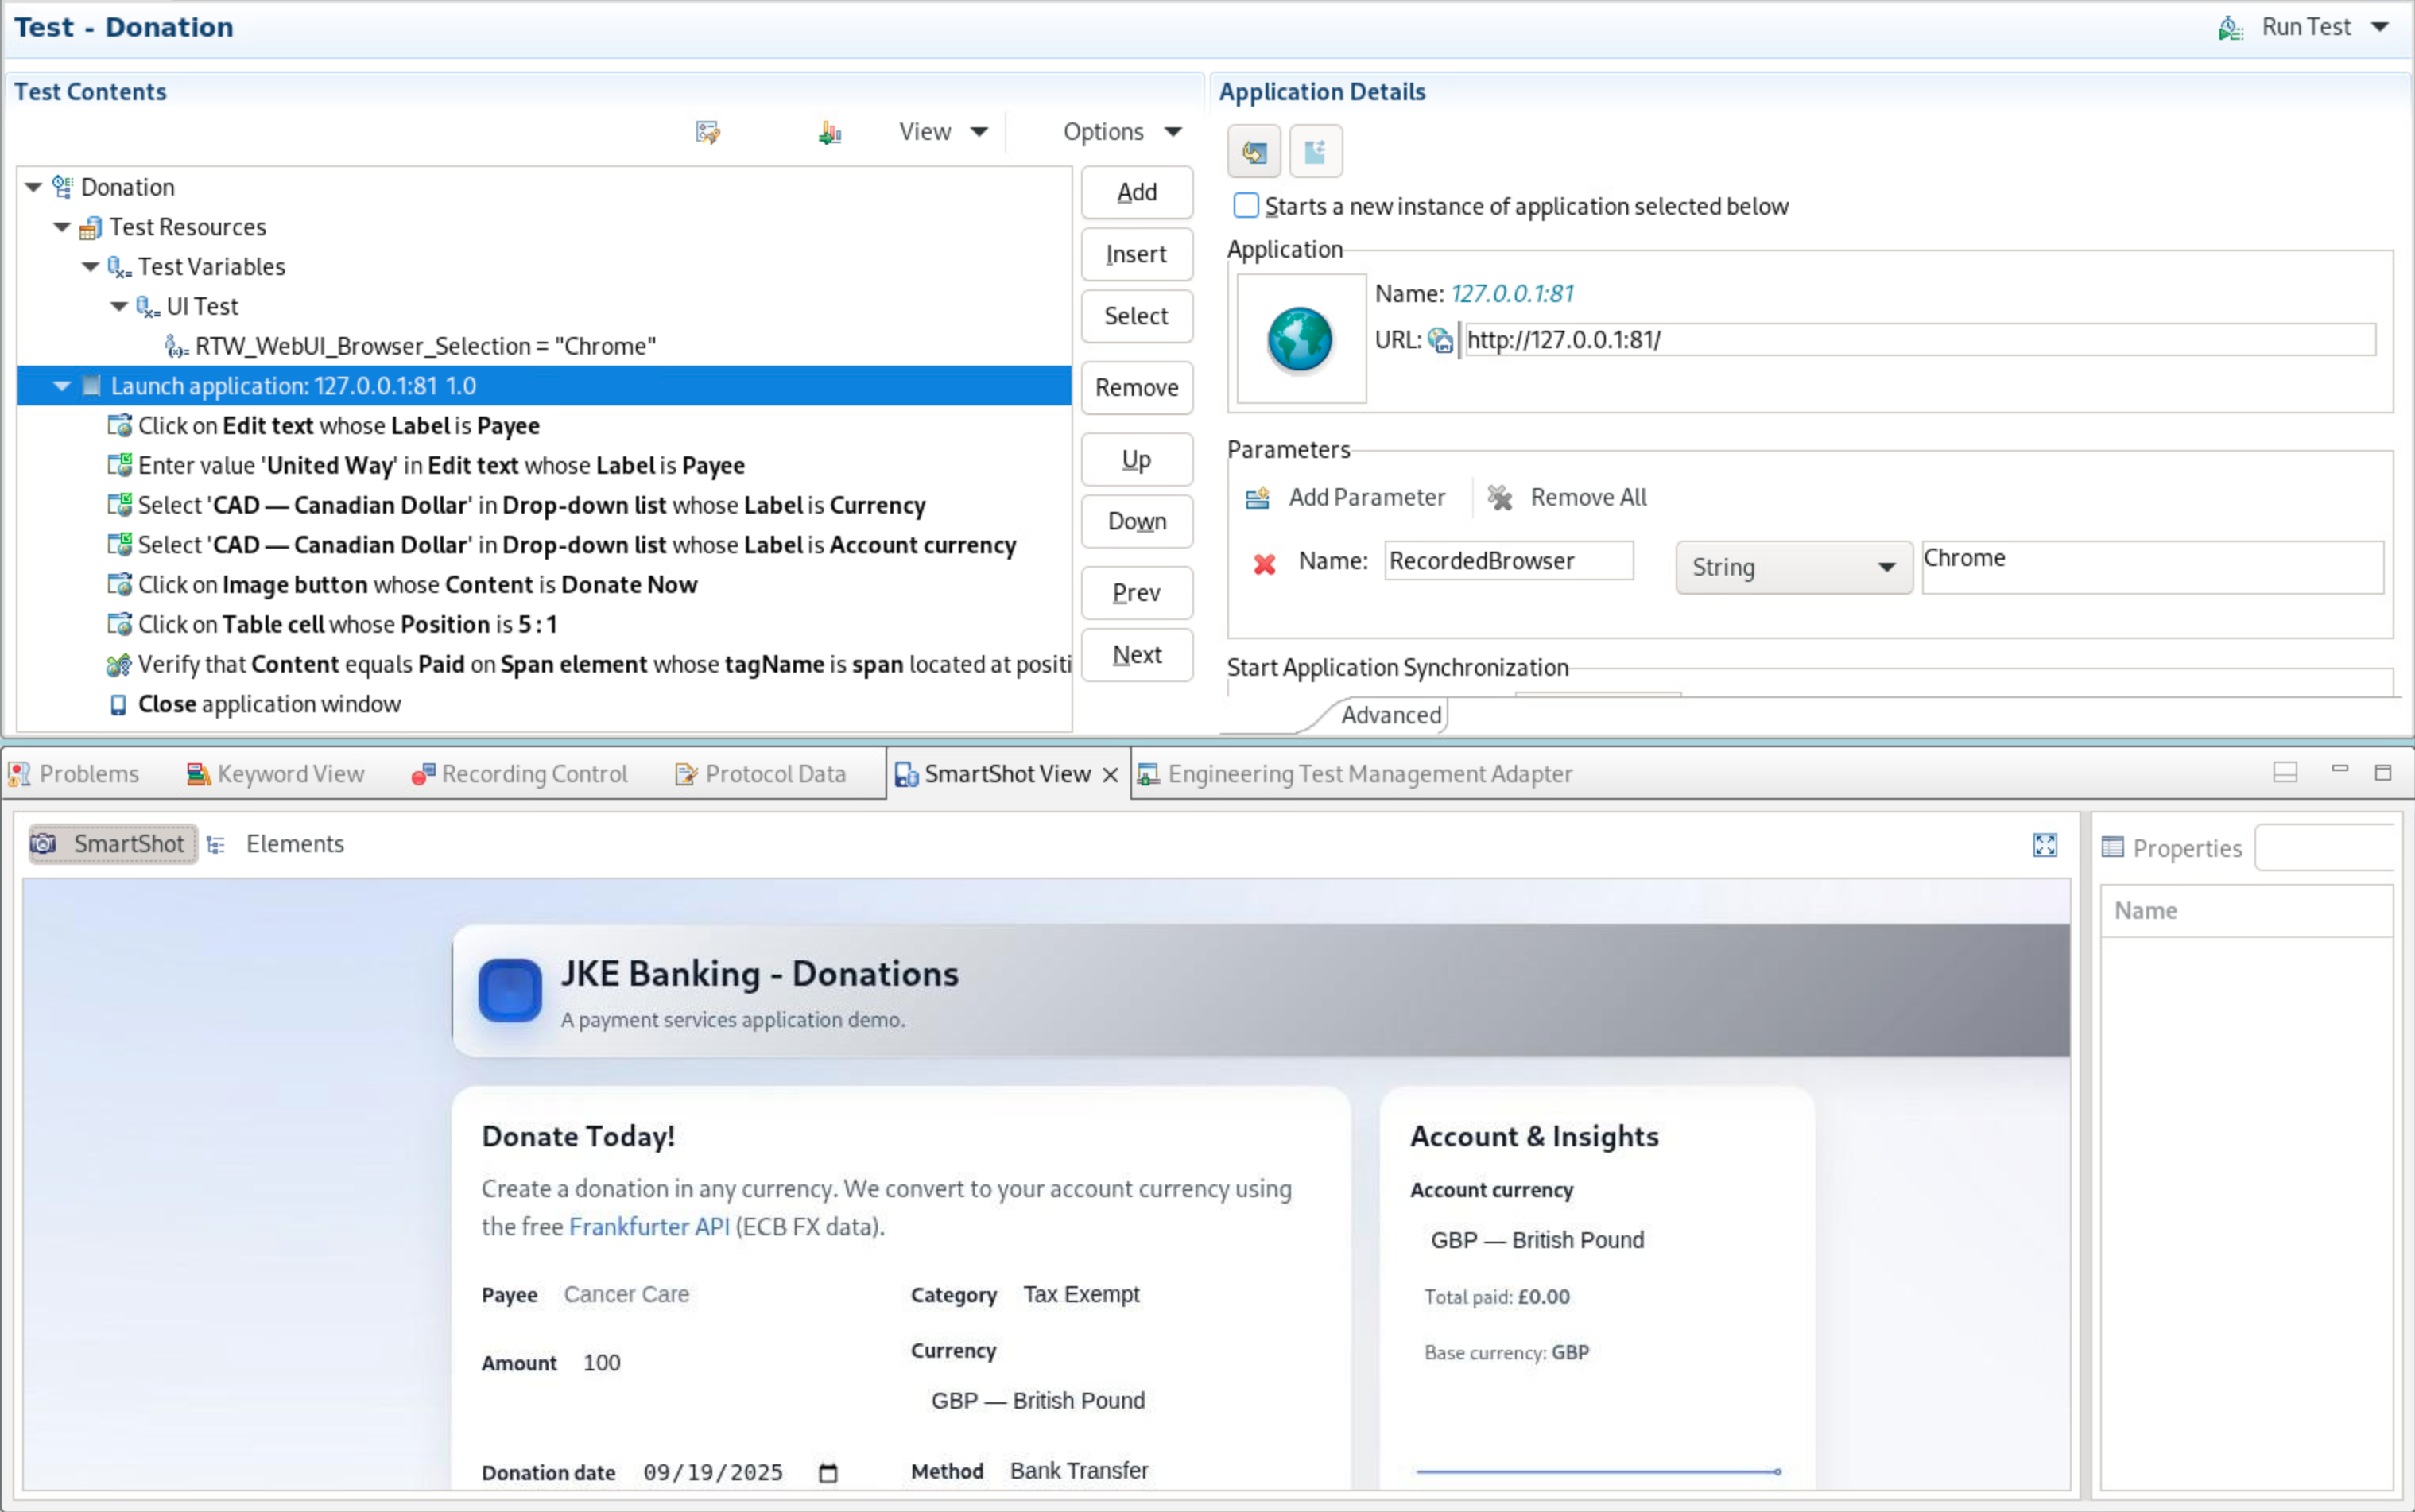The height and width of the screenshot is (1512, 2415).
Task: Click the Add Parameter icon
Action: [x=1257, y=497]
